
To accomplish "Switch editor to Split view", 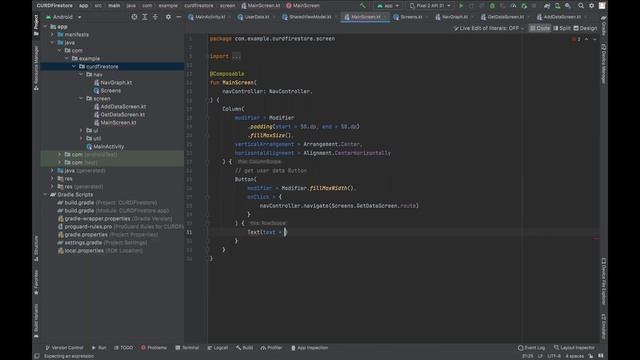I will click(562, 28).
